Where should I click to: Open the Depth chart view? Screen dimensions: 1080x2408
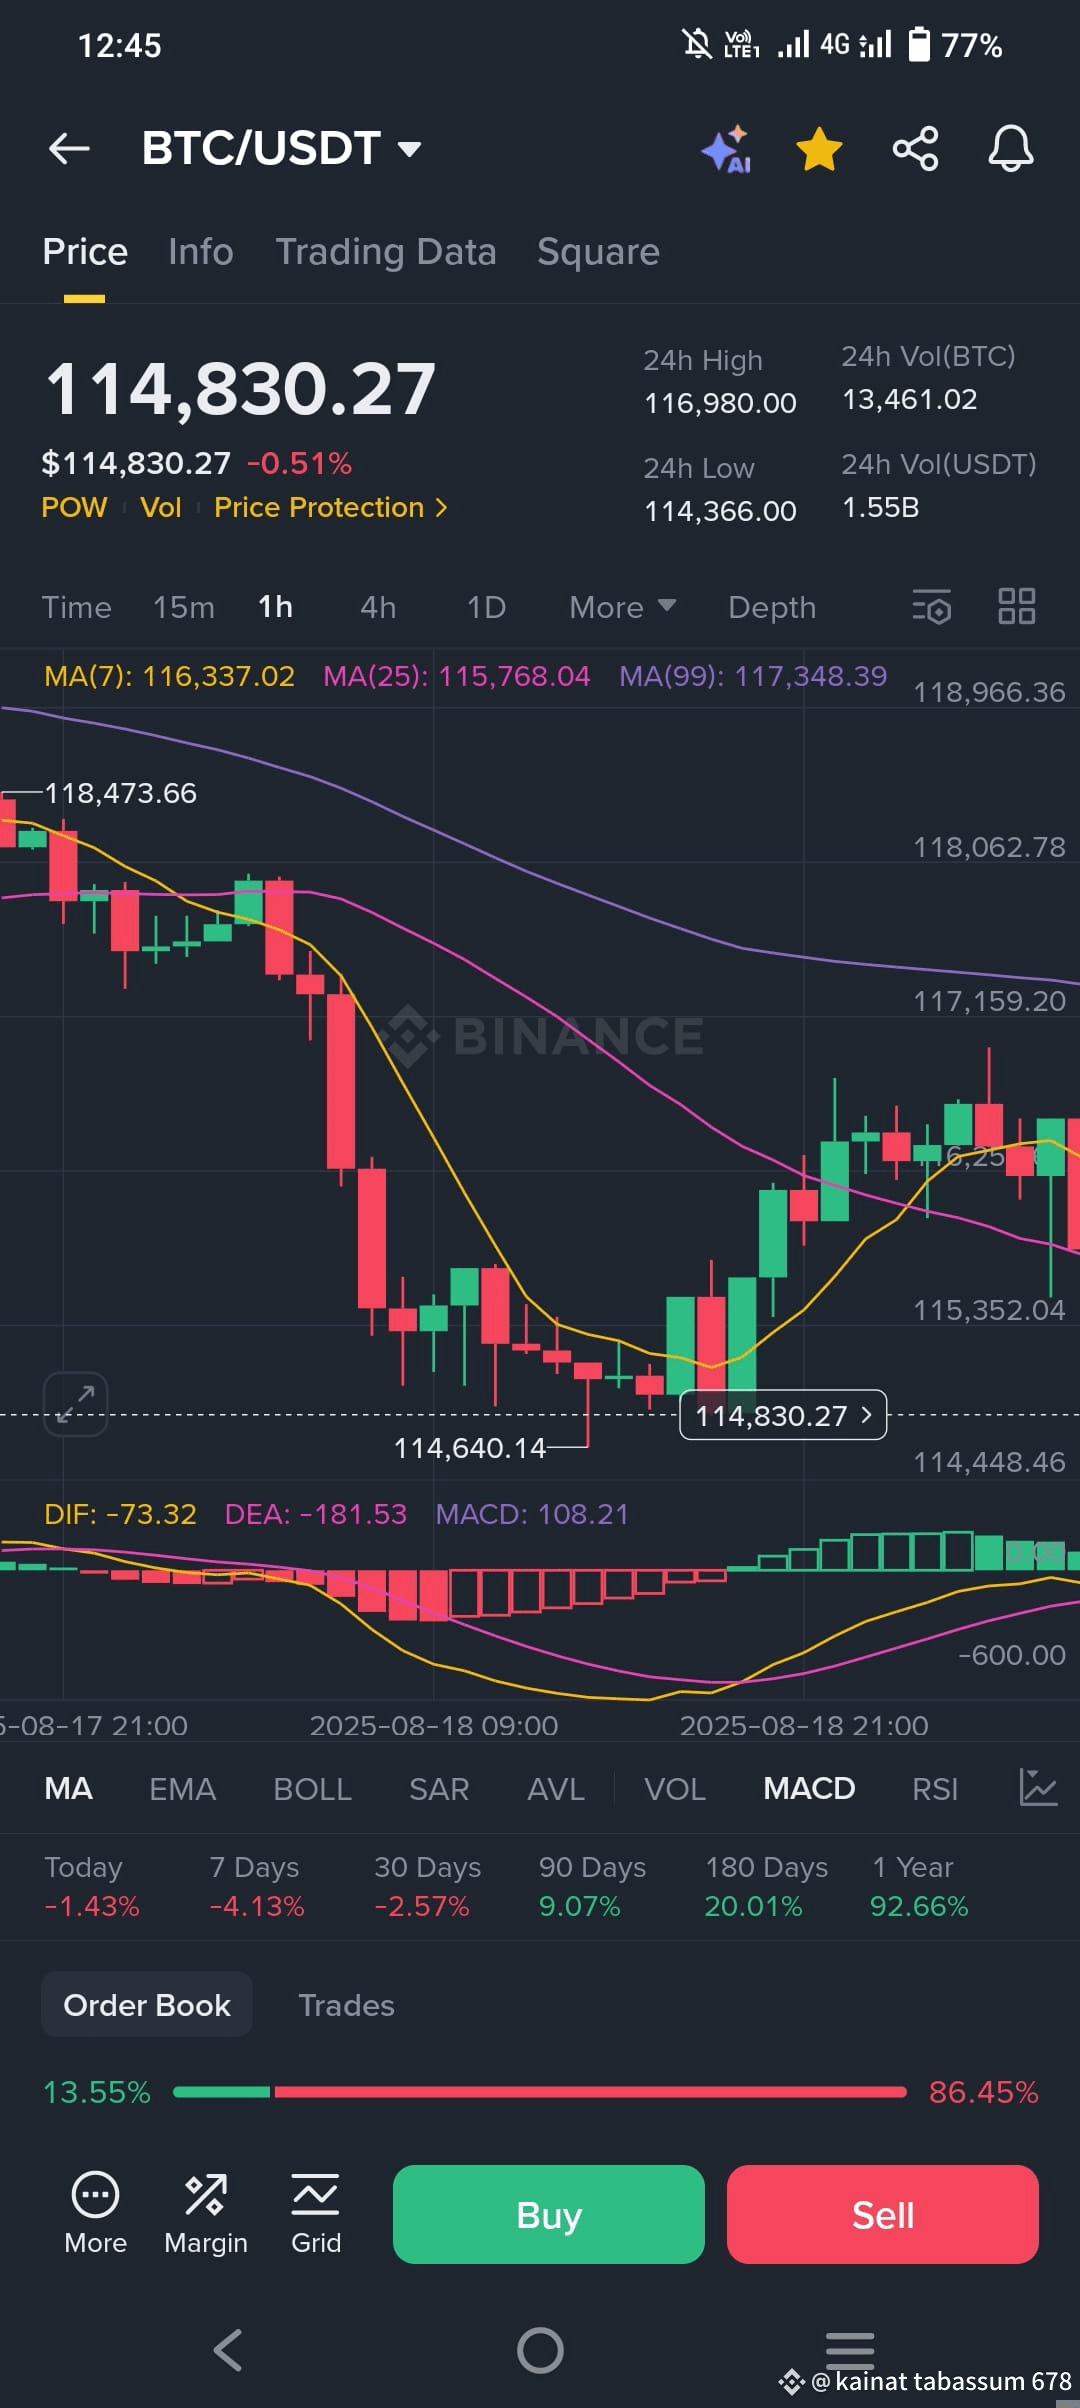point(772,607)
